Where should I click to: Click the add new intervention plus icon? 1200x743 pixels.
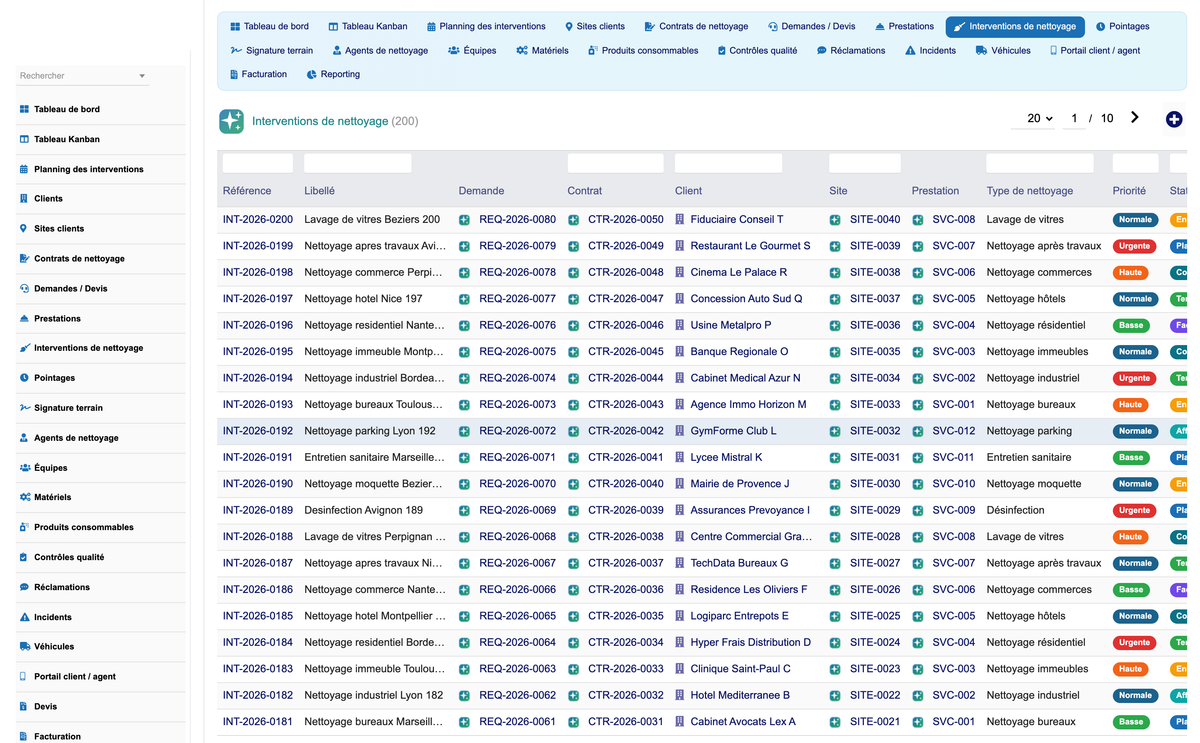coord(1174,120)
